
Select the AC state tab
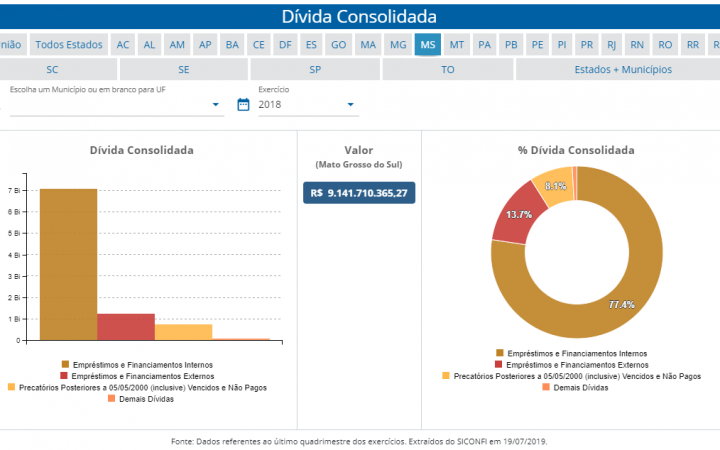click(x=123, y=45)
